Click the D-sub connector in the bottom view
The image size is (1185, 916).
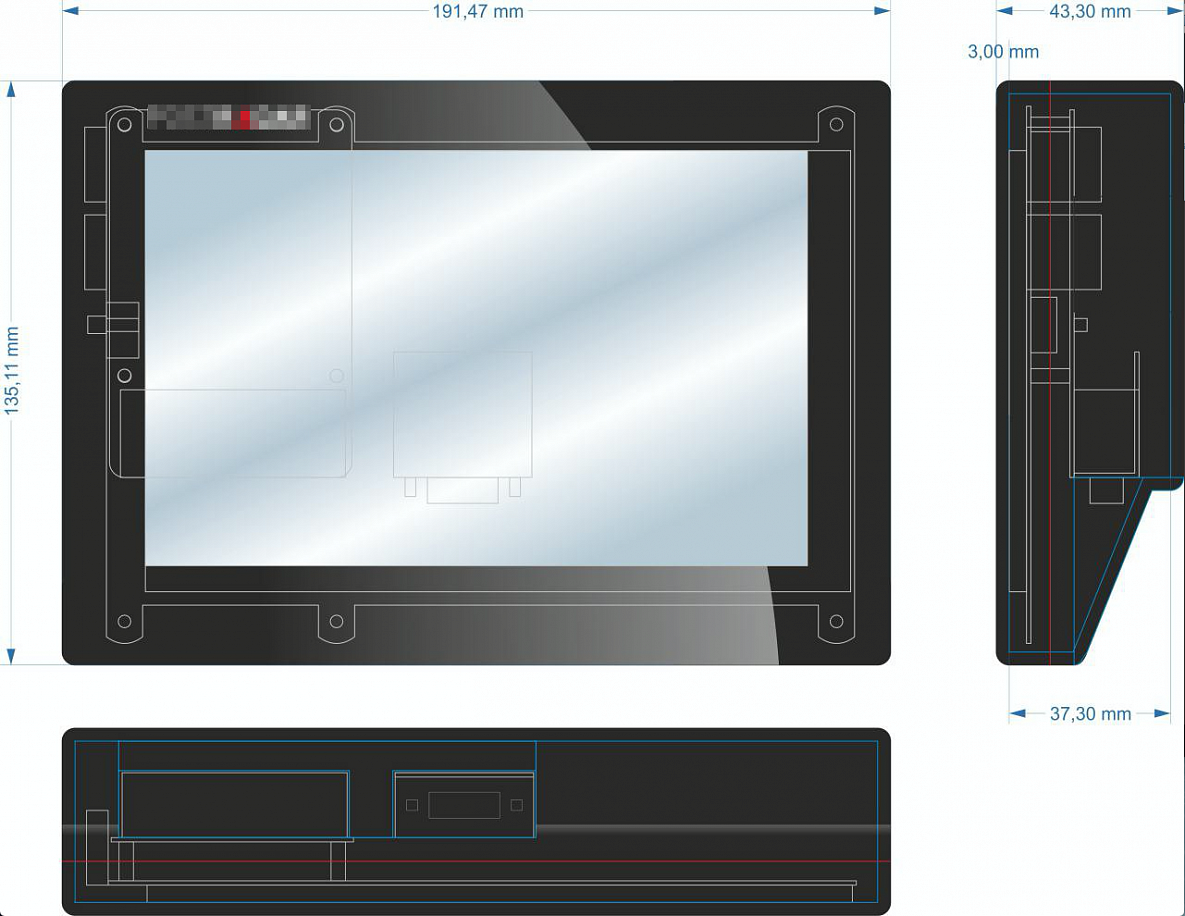[464, 805]
